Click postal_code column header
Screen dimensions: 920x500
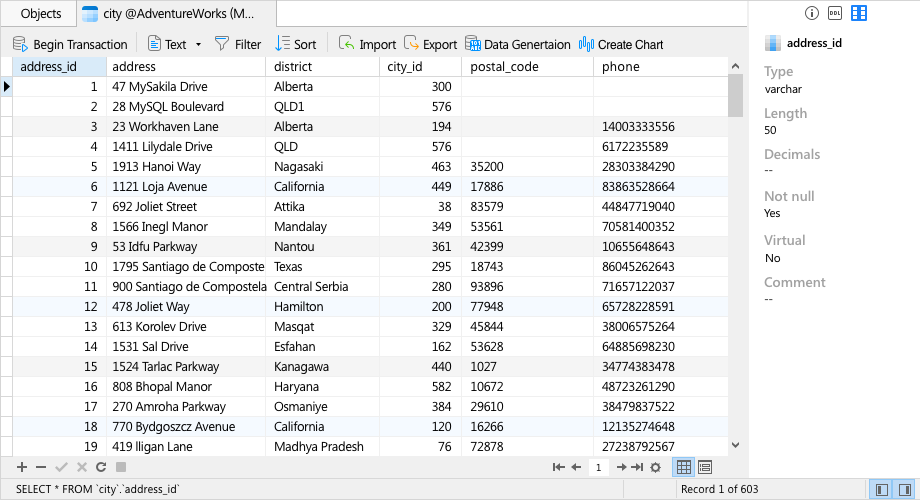coord(527,66)
